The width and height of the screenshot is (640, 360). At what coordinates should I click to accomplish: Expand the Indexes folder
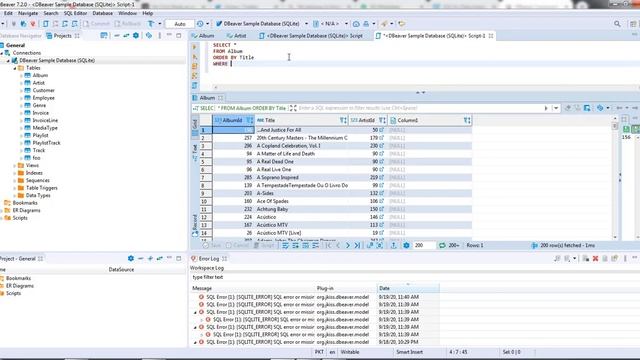(15, 173)
